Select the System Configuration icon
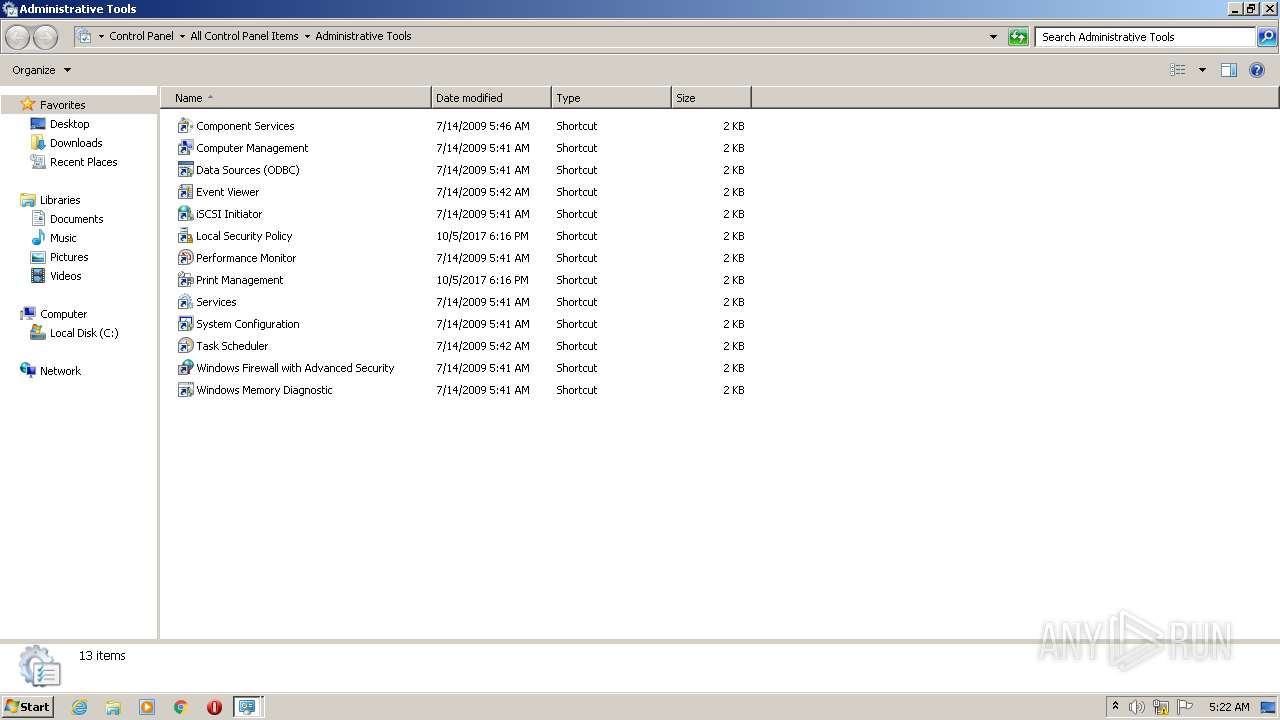Viewport: 1280px width, 720px height. click(185, 324)
